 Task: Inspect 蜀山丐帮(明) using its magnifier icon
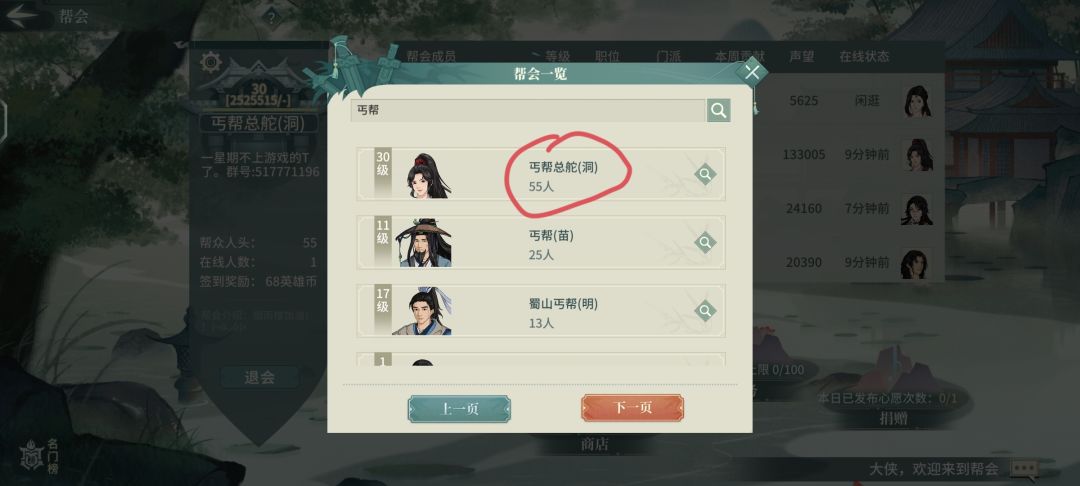click(705, 311)
